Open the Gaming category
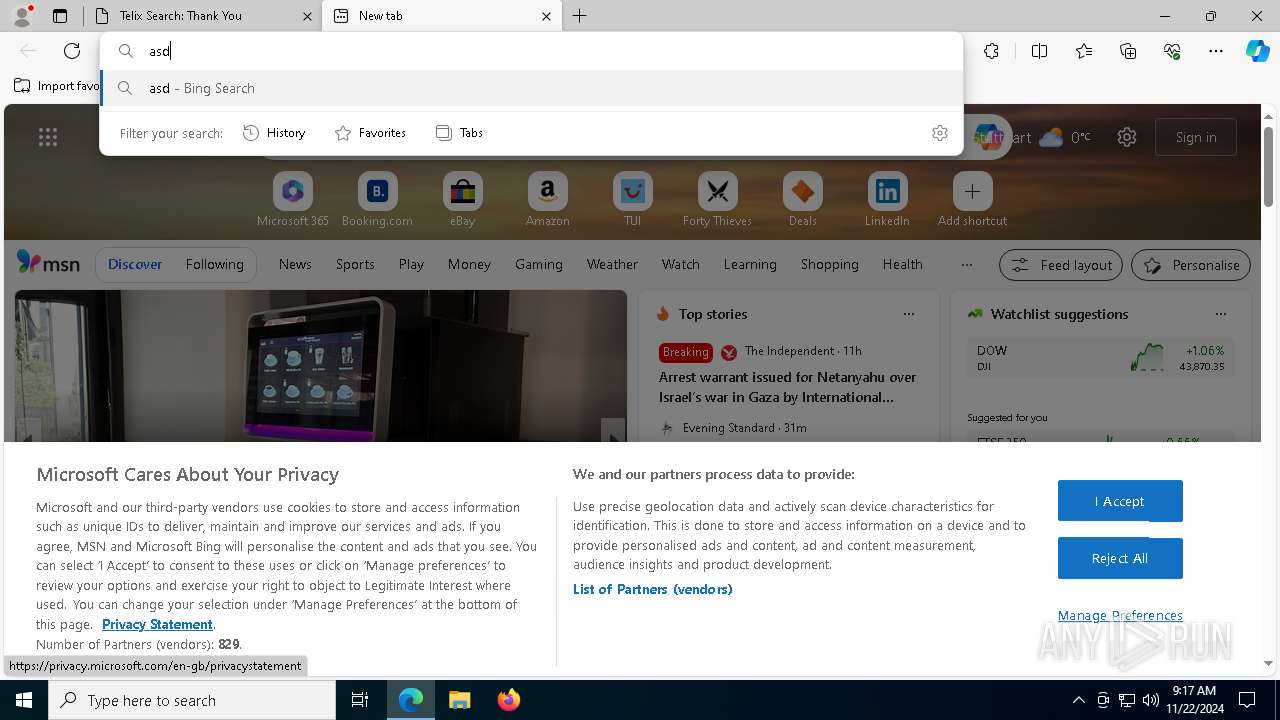 coord(539,264)
